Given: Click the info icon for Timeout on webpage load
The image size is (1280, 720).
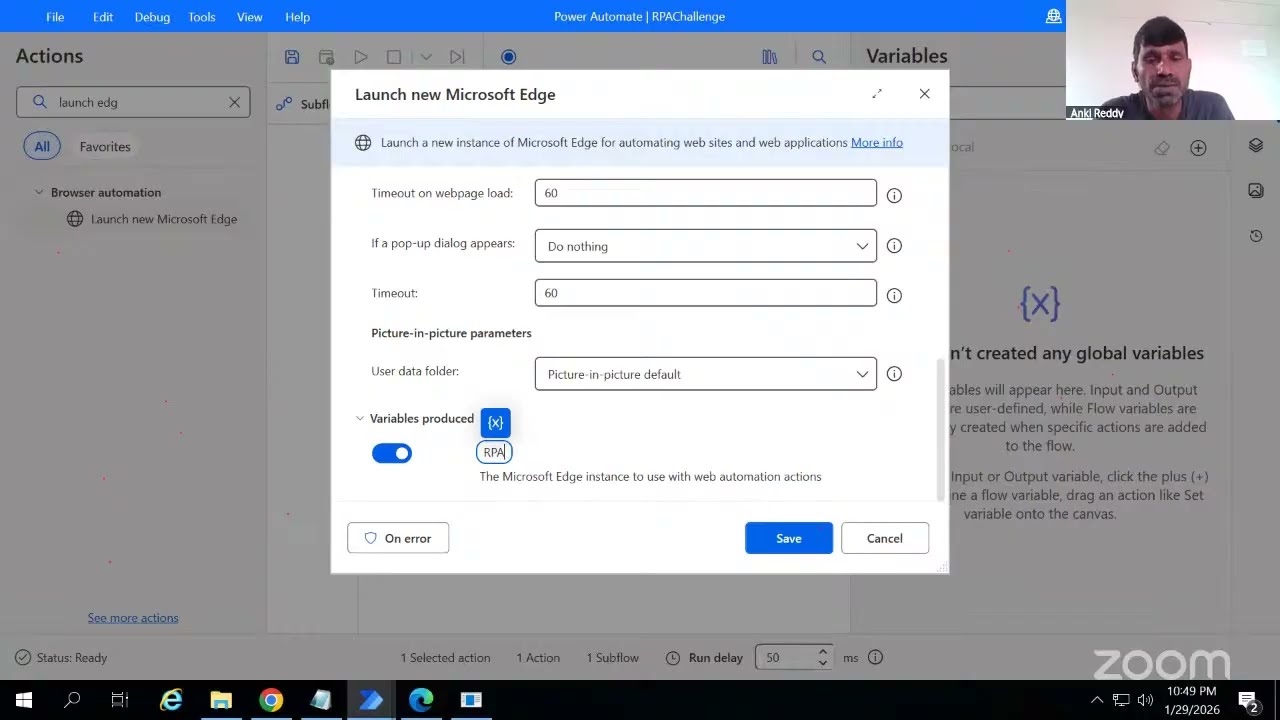Looking at the screenshot, I should 894,195.
